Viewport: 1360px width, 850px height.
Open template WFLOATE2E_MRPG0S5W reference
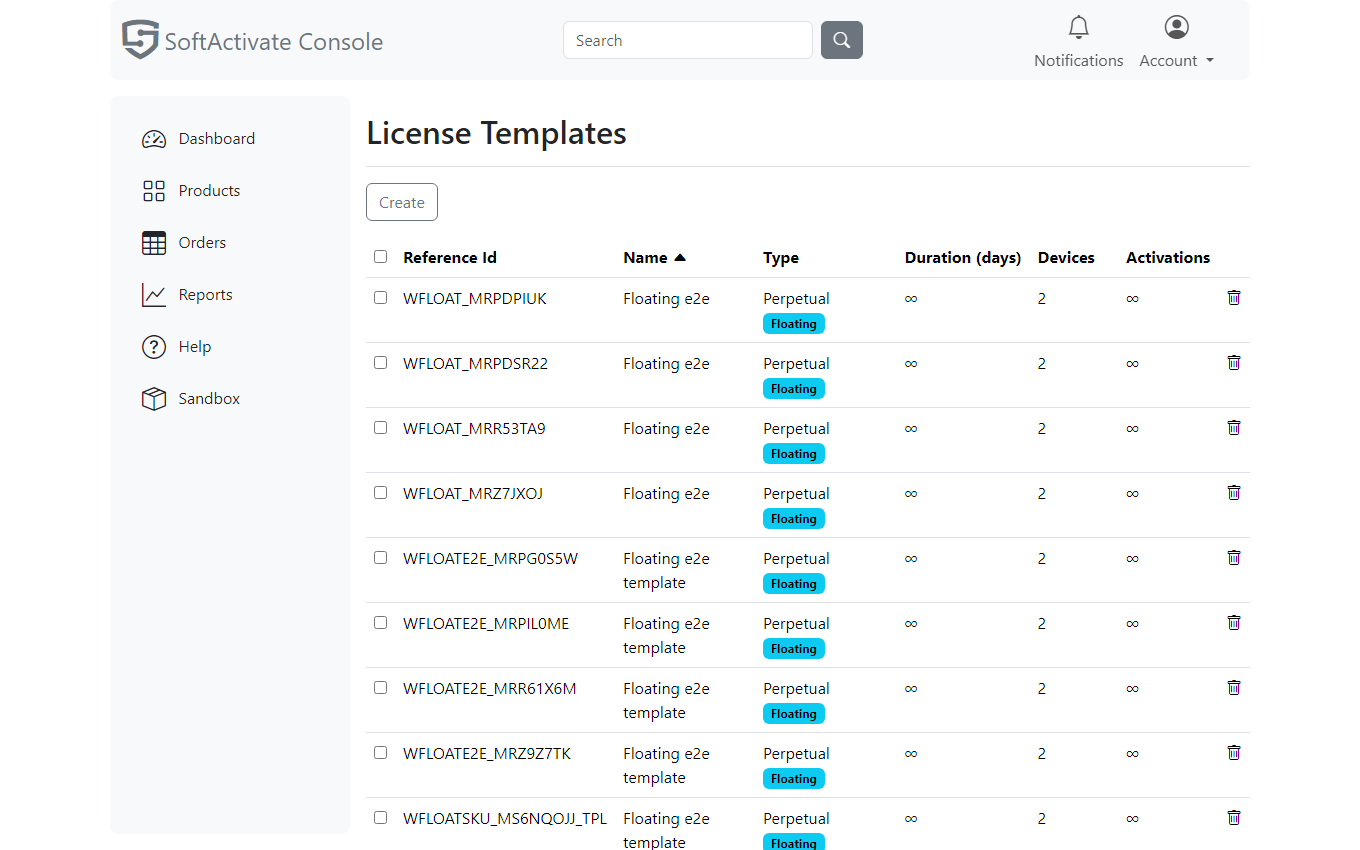(x=490, y=559)
